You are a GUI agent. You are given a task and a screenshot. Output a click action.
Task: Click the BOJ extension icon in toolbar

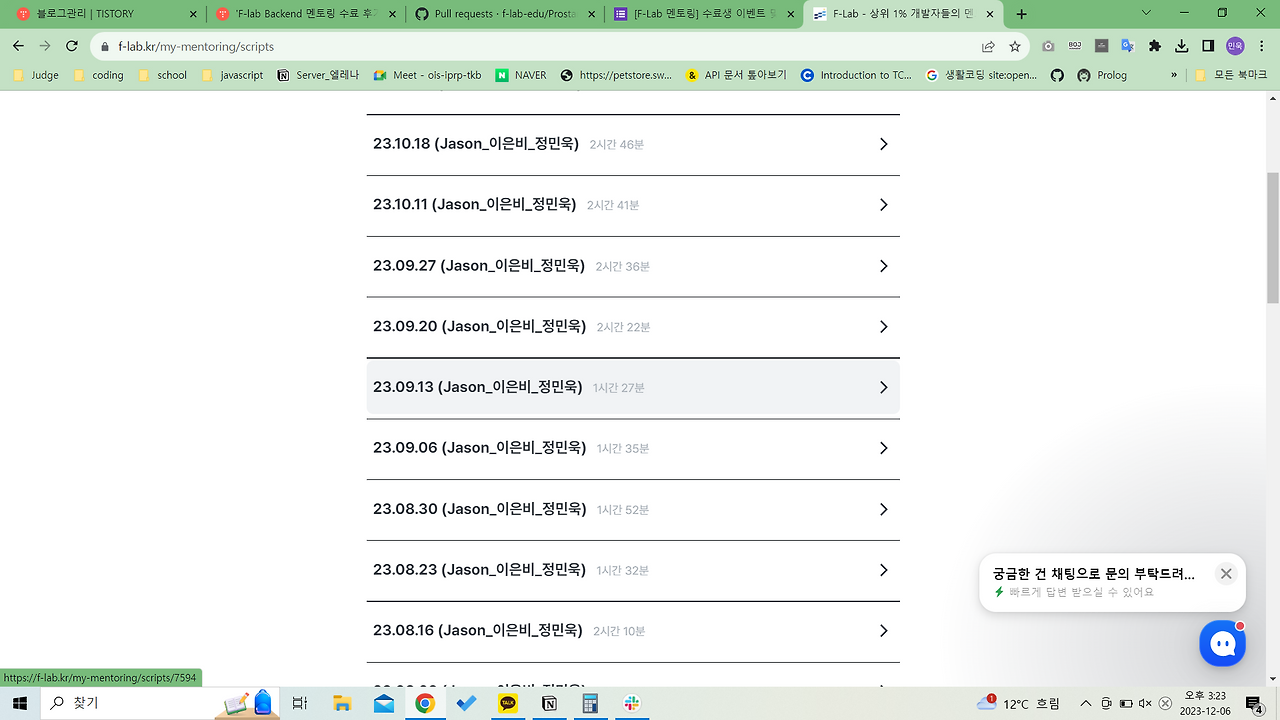coord(1075,46)
